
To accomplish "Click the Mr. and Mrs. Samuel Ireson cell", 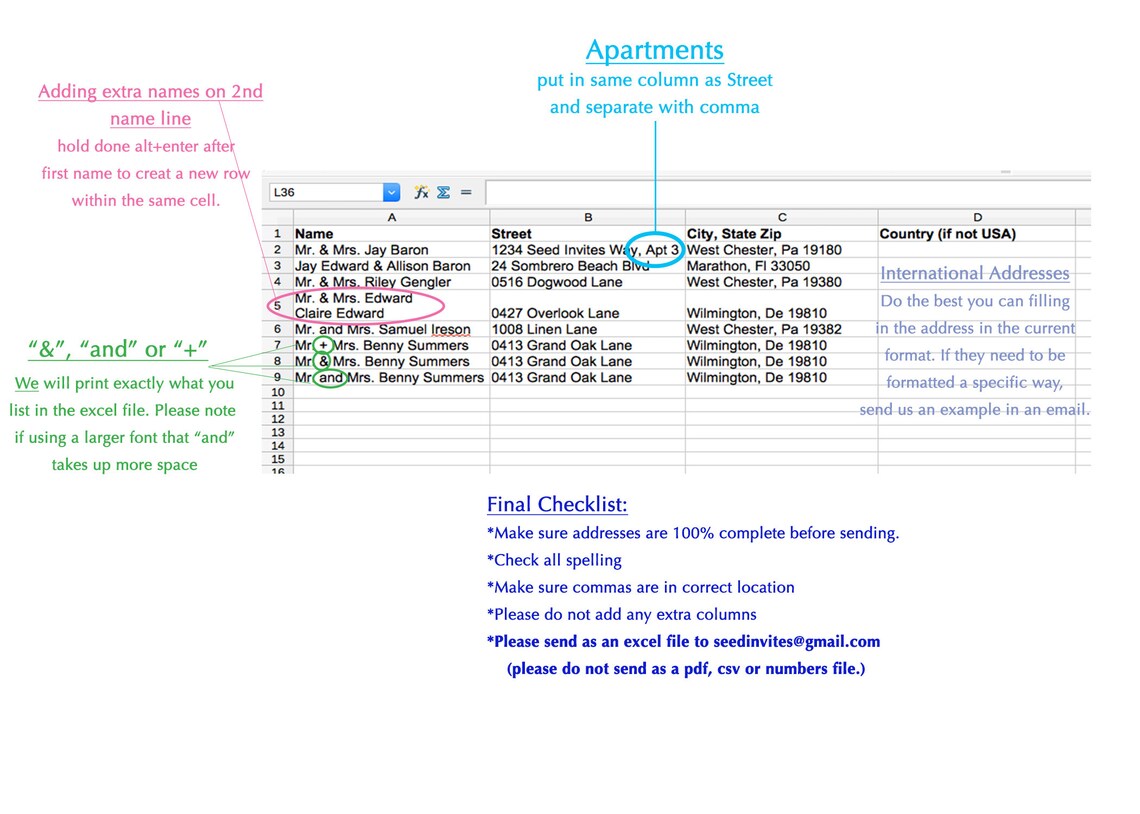I will pyautogui.click(x=391, y=329).
